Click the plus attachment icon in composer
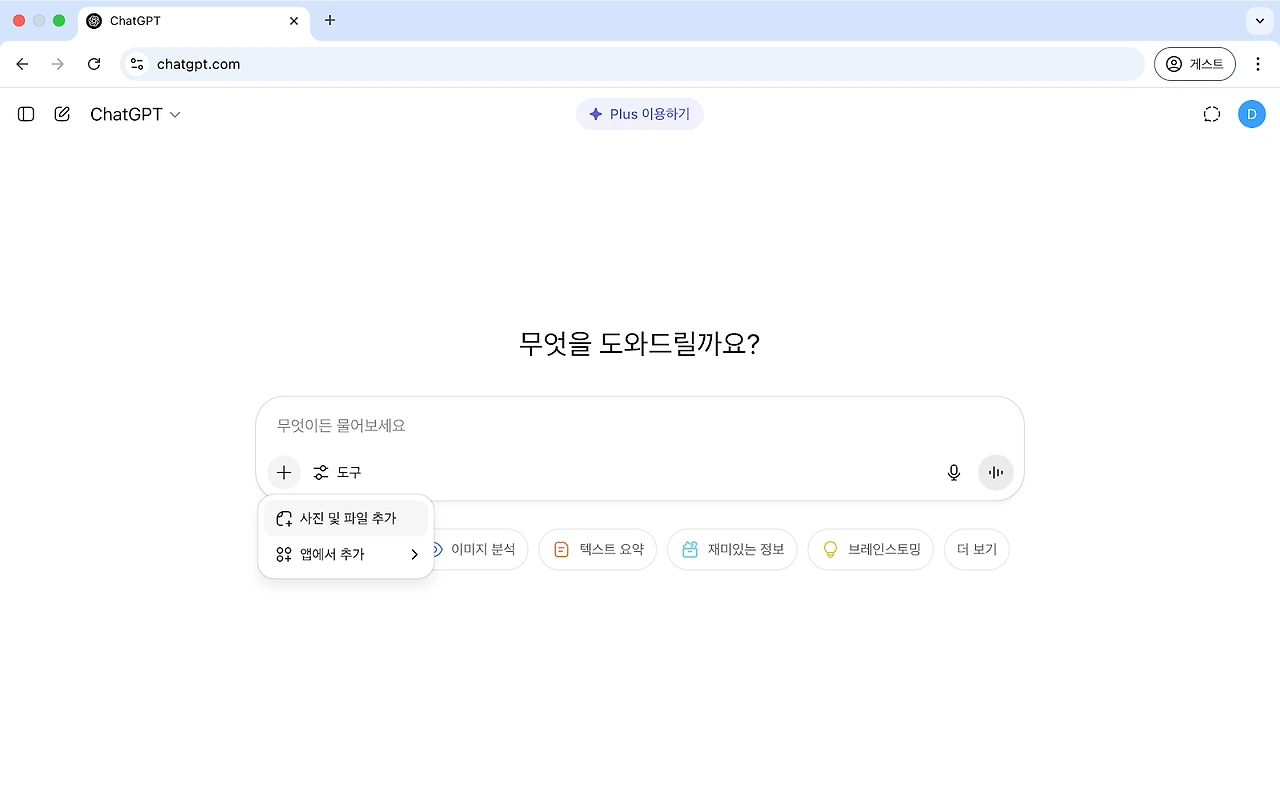1280x800 pixels. tap(283, 472)
